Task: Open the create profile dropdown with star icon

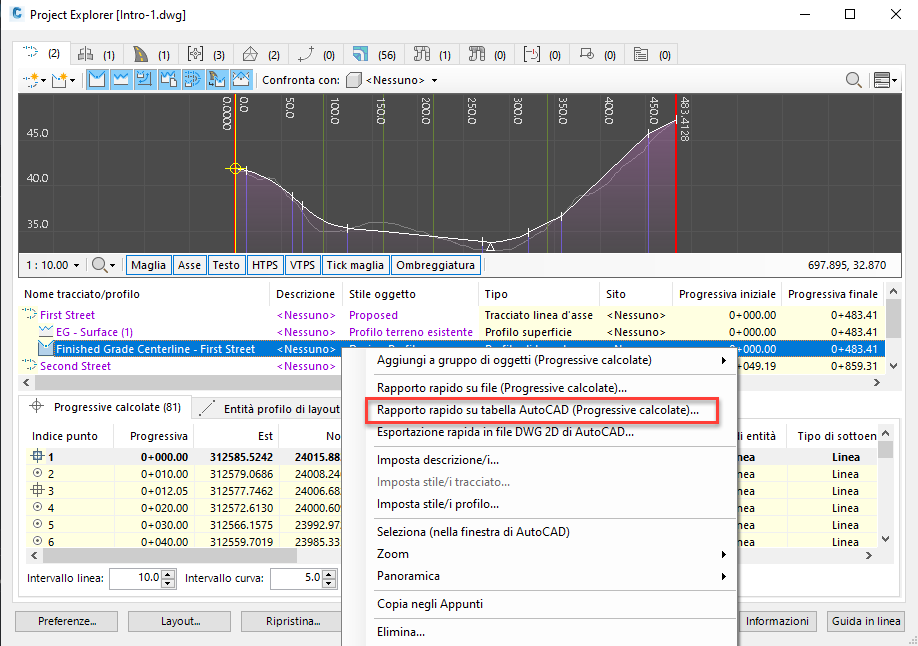Action: (63, 80)
